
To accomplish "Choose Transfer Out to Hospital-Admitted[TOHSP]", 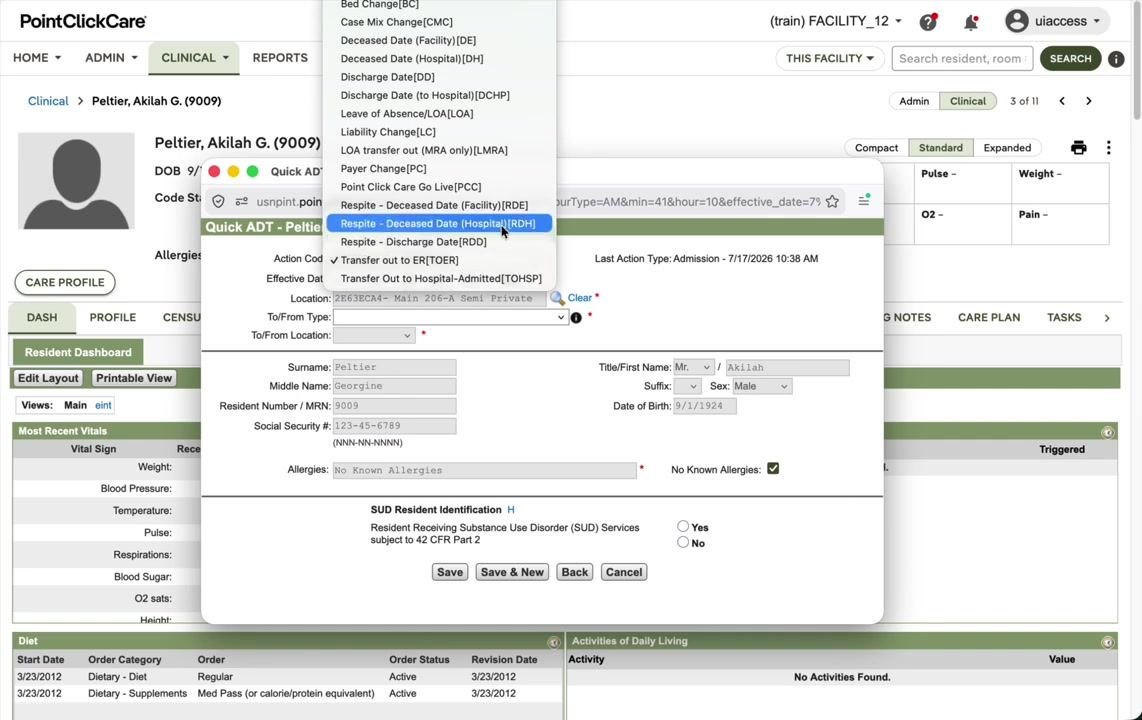I will point(441,279).
